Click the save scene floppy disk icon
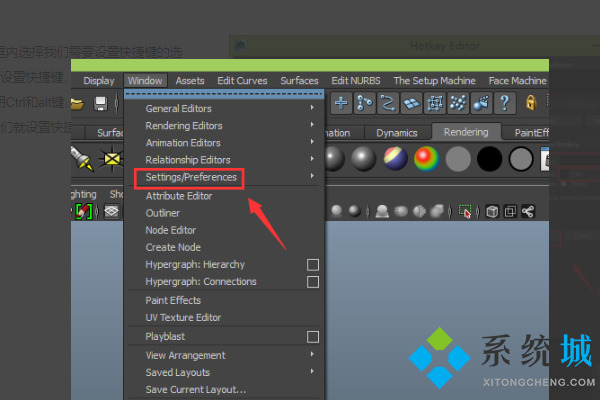 pyautogui.click(x=101, y=103)
